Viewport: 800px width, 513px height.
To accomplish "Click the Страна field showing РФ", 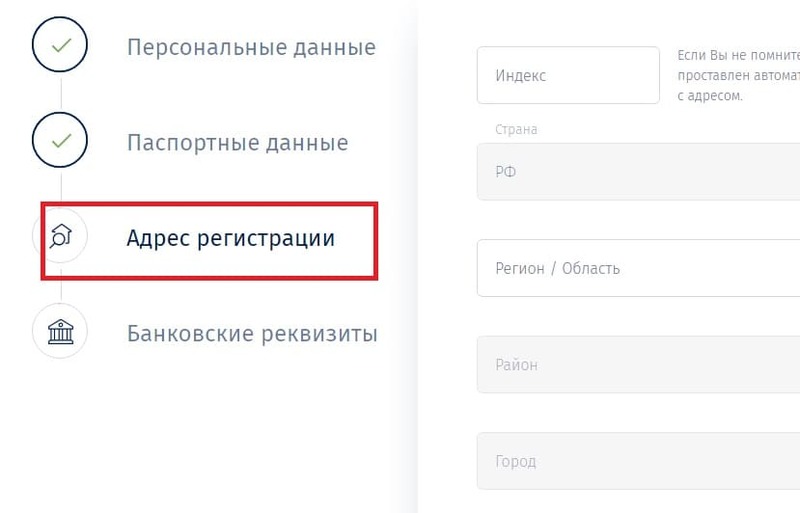I will [x=640, y=172].
